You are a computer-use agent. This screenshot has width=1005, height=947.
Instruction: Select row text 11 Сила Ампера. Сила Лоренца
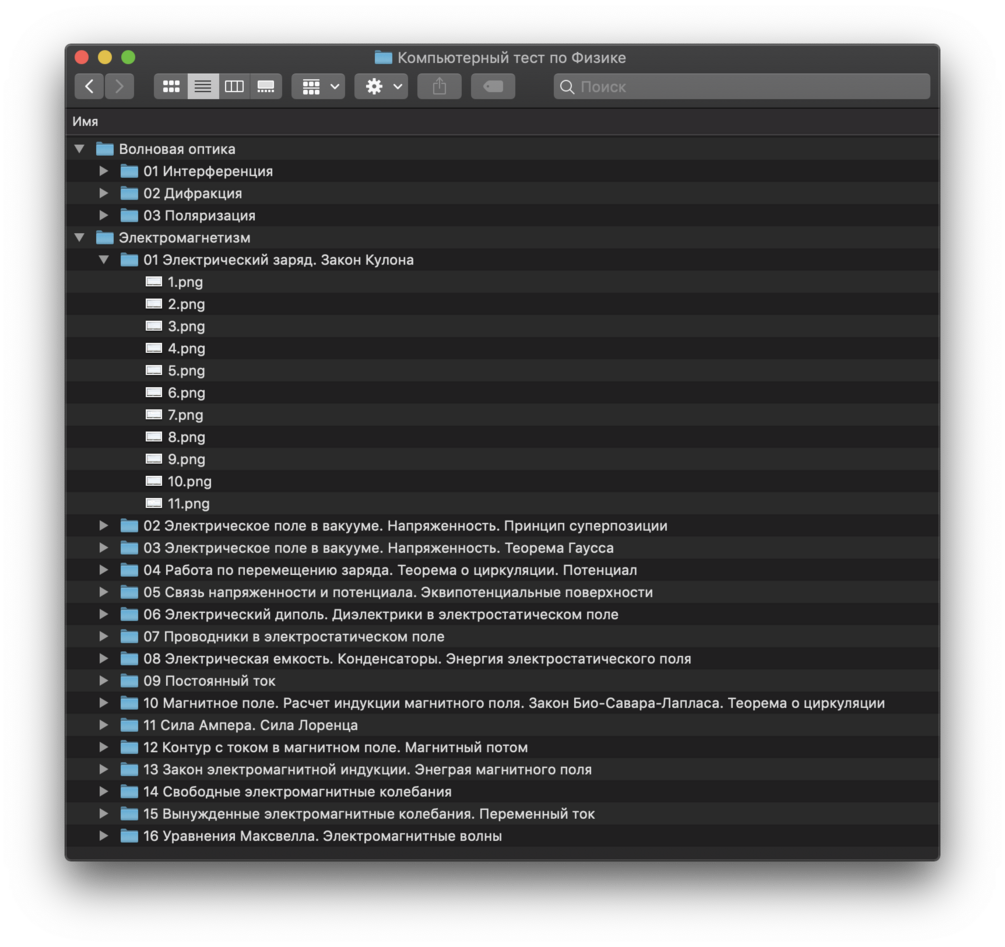(x=251, y=725)
